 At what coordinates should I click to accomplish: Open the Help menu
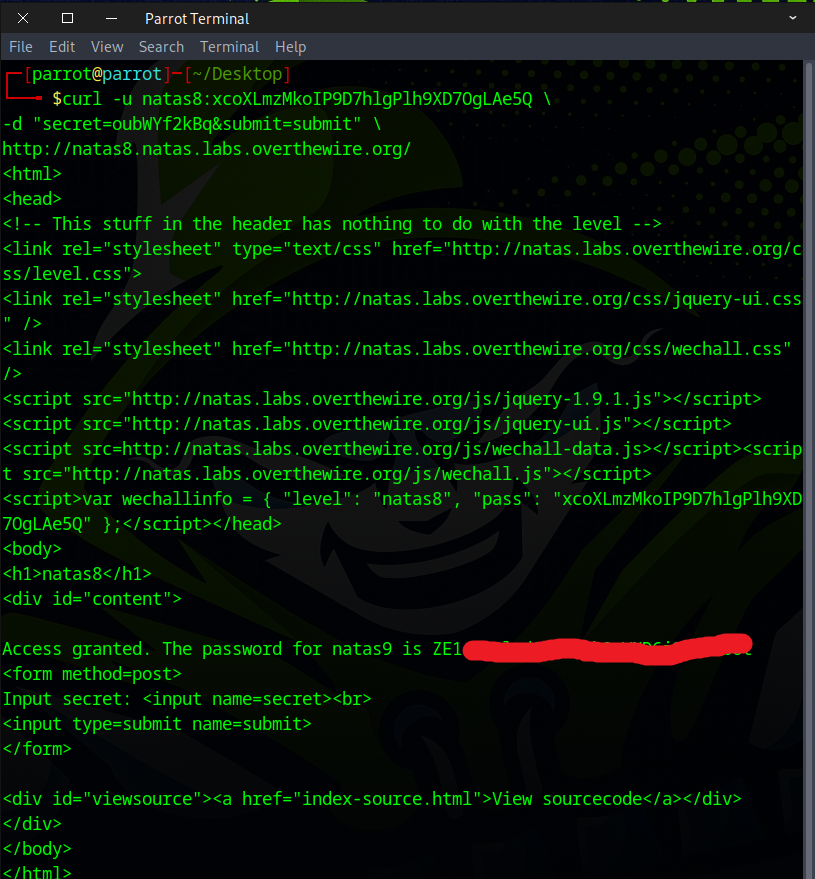coord(290,47)
